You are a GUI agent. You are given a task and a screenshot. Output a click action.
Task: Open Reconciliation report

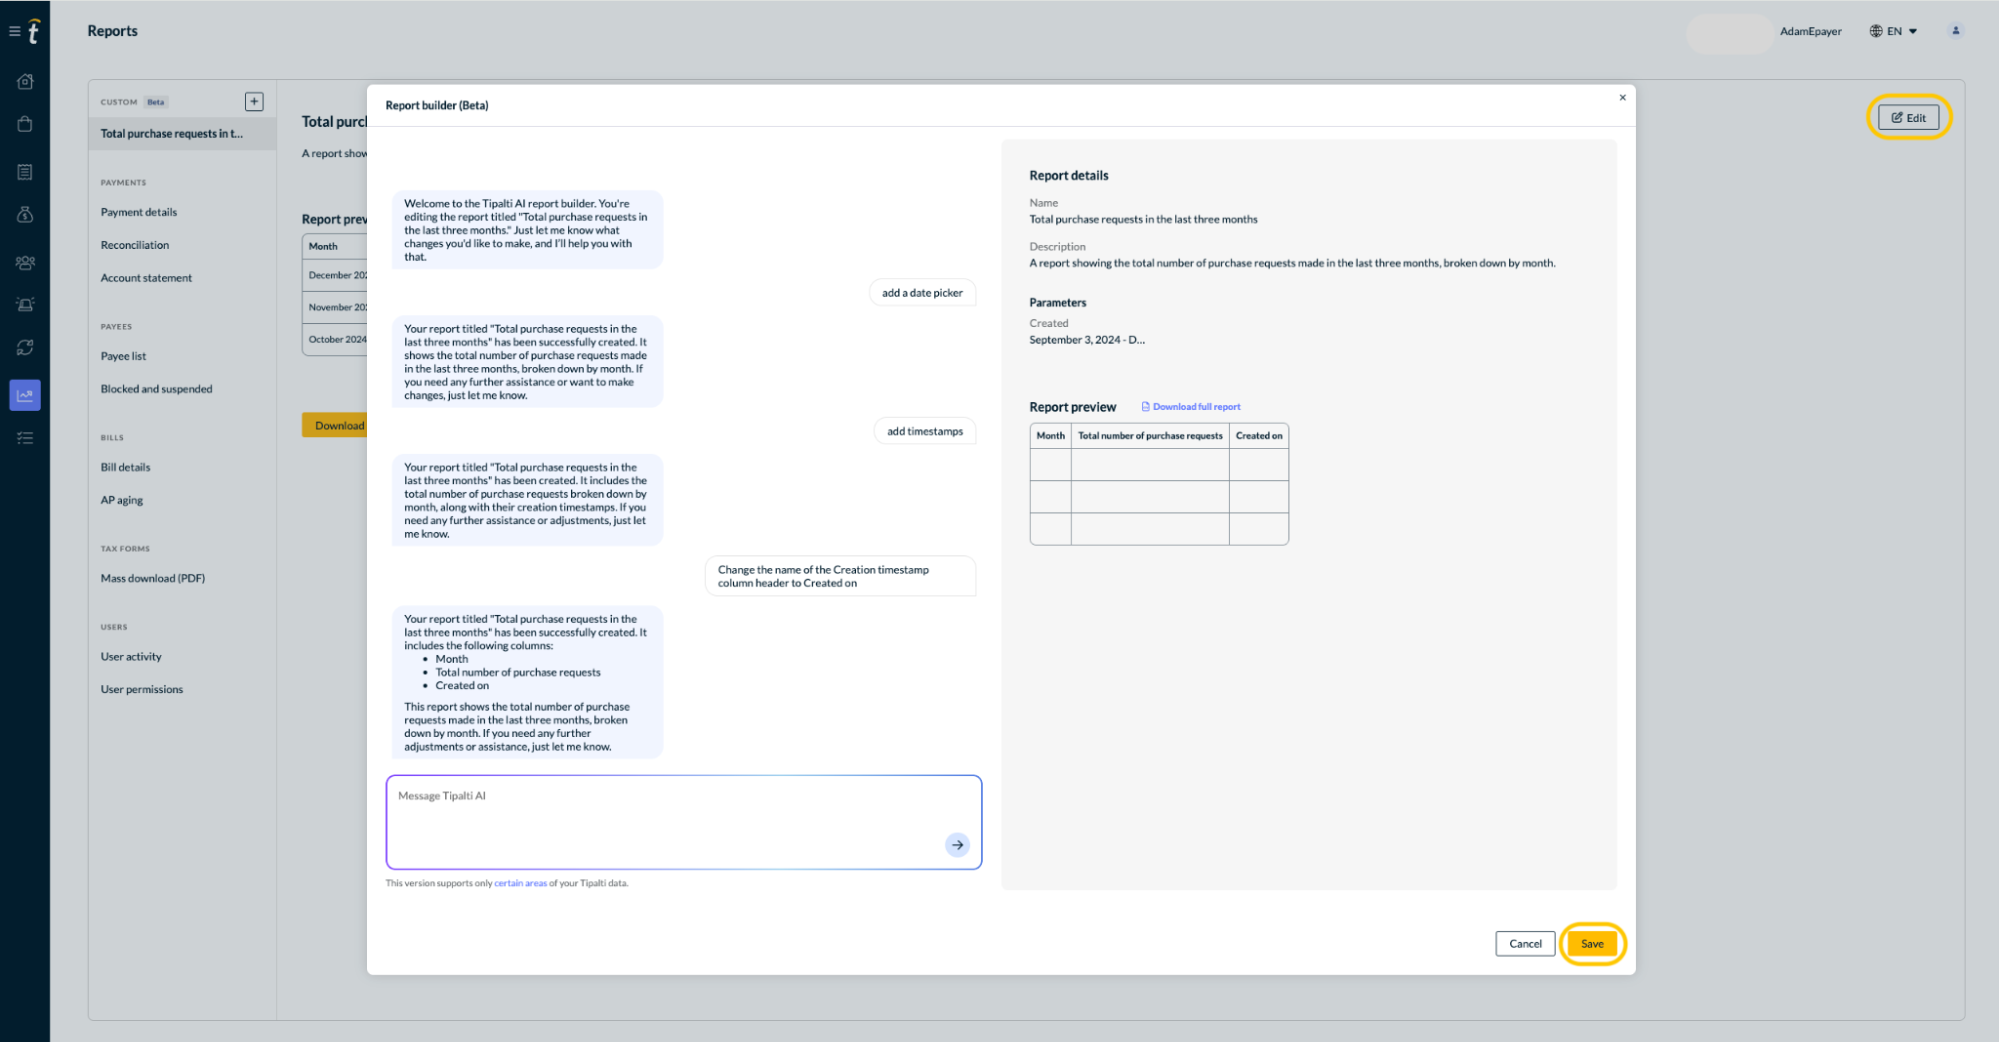(x=135, y=245)
